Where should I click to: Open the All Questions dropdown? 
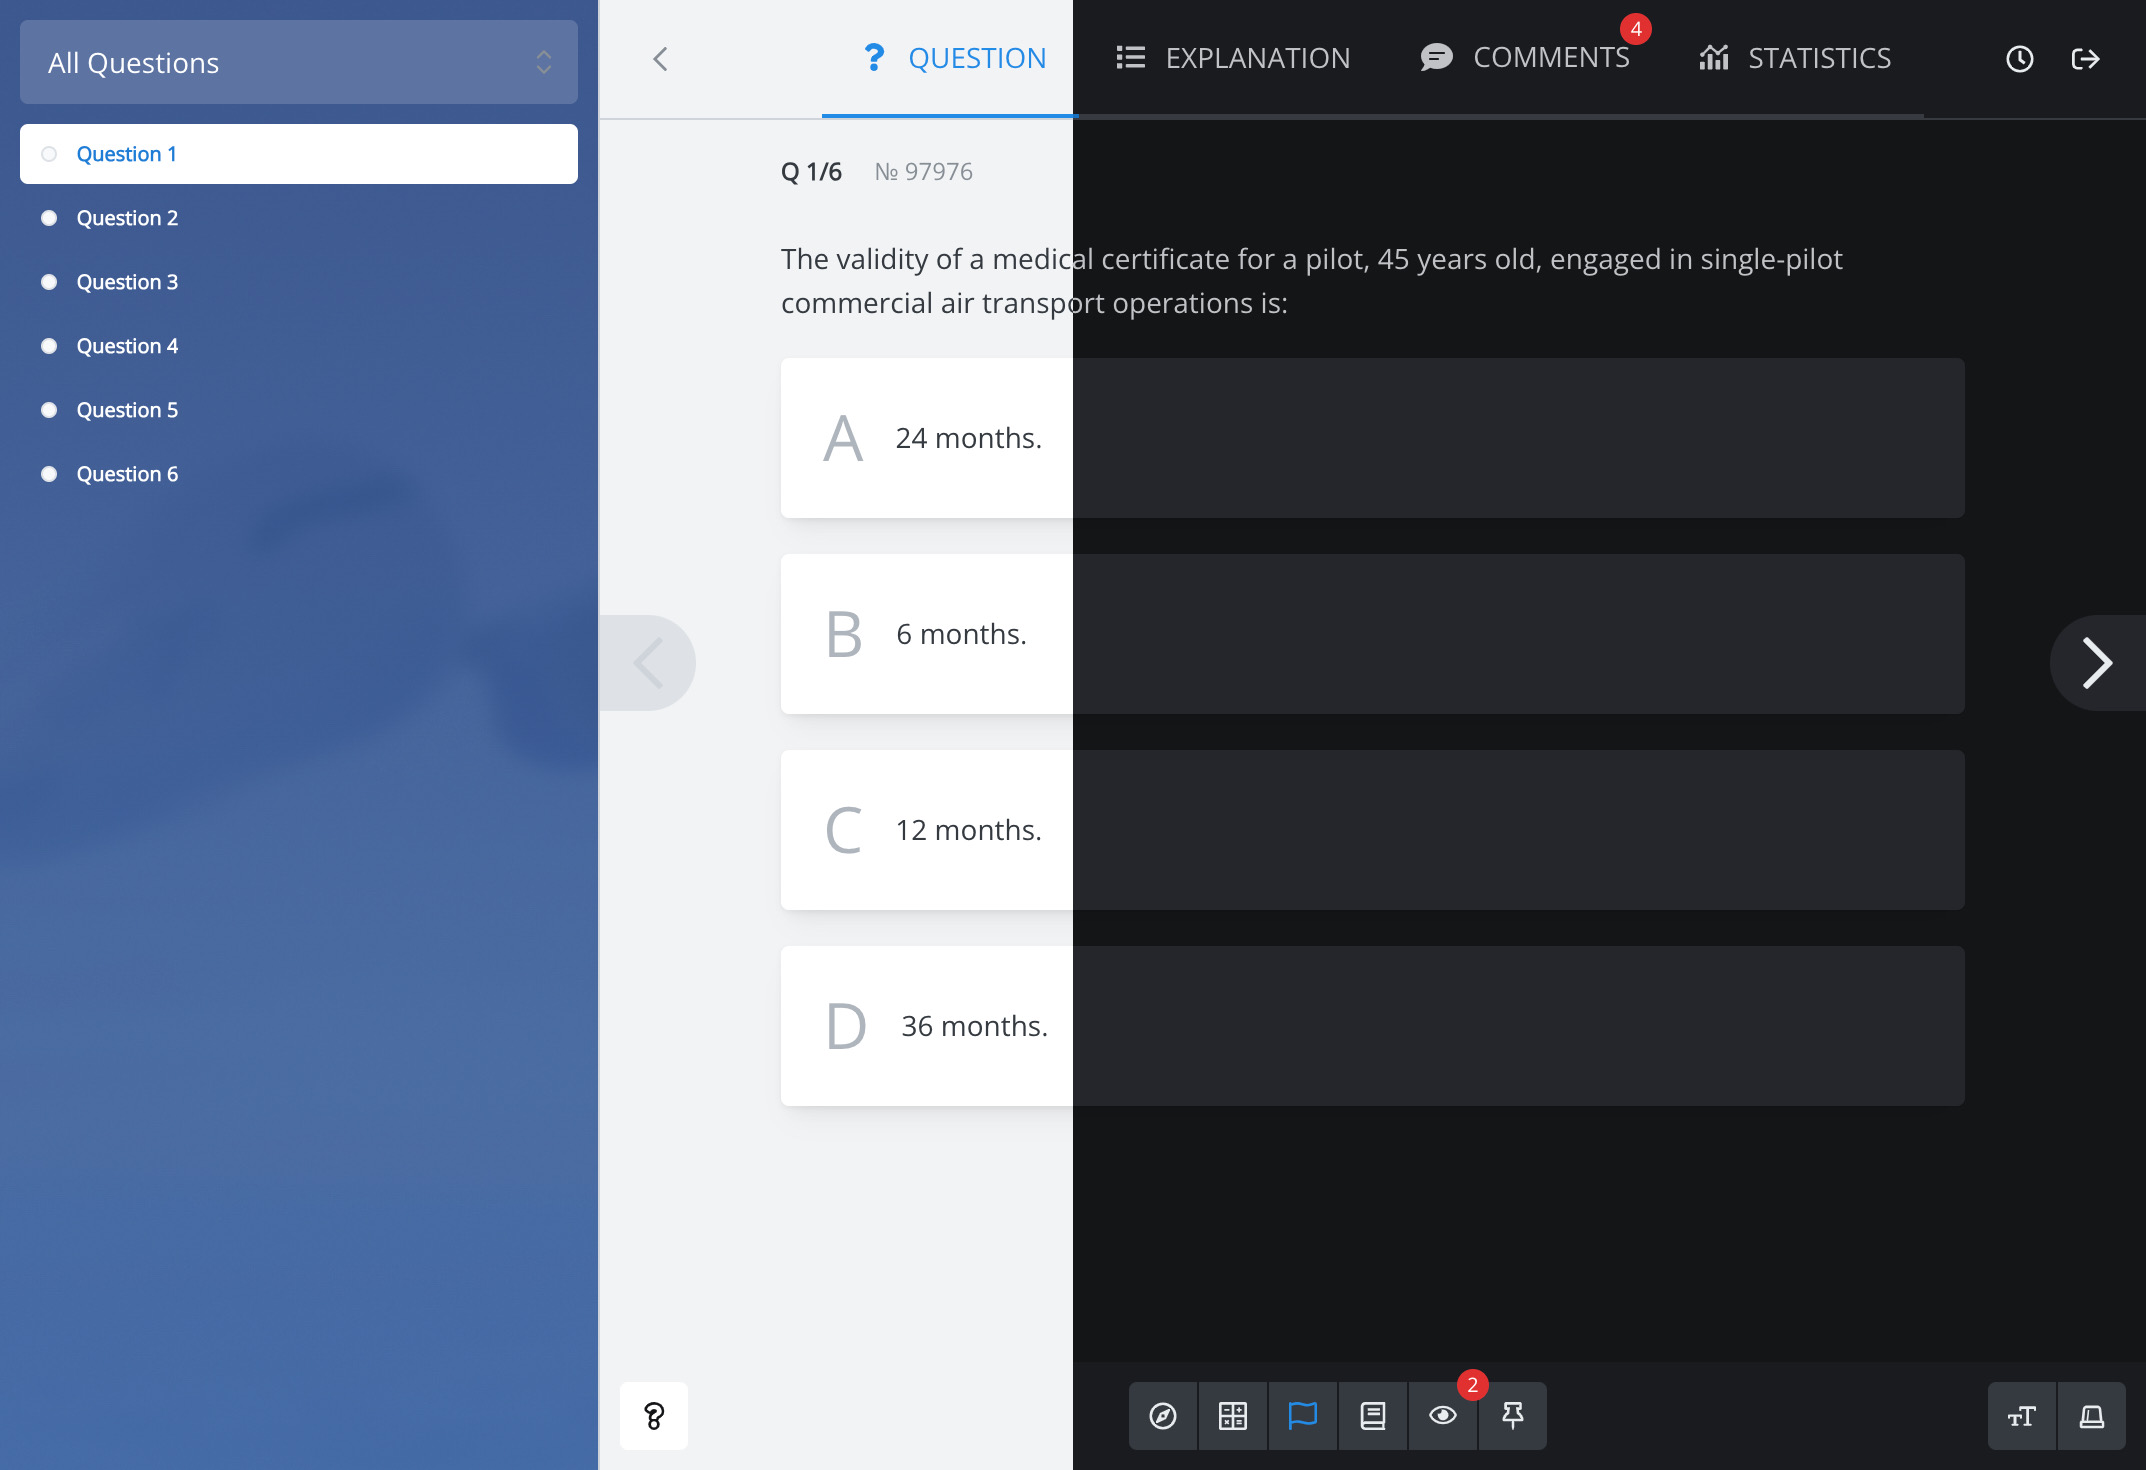pos(298,62)
